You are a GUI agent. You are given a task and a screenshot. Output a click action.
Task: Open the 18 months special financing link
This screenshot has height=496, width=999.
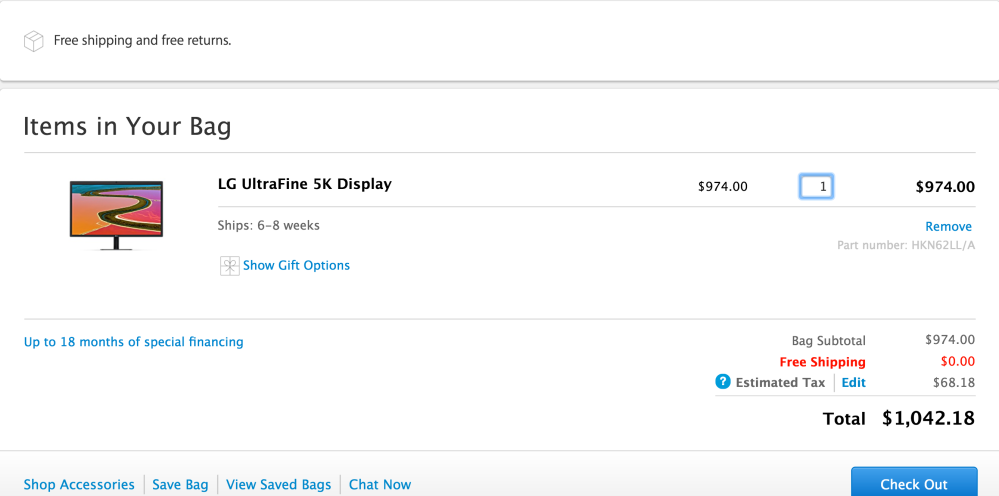tap(133, 342)
